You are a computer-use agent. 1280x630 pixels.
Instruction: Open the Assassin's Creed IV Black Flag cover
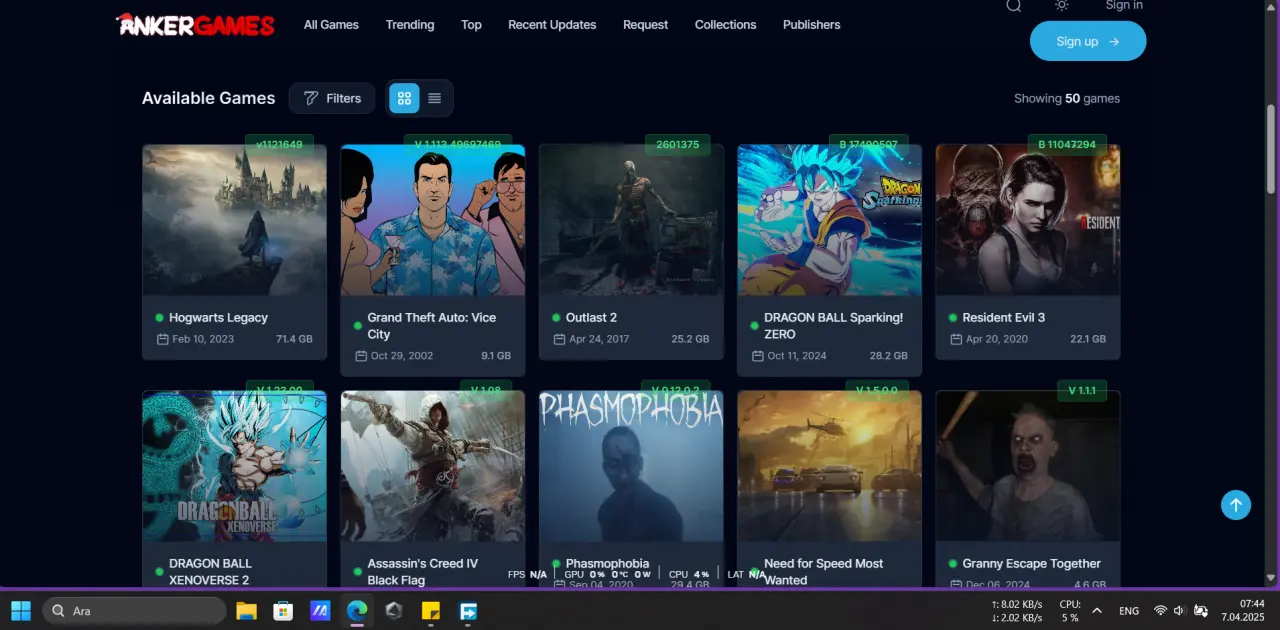point(432,466)
